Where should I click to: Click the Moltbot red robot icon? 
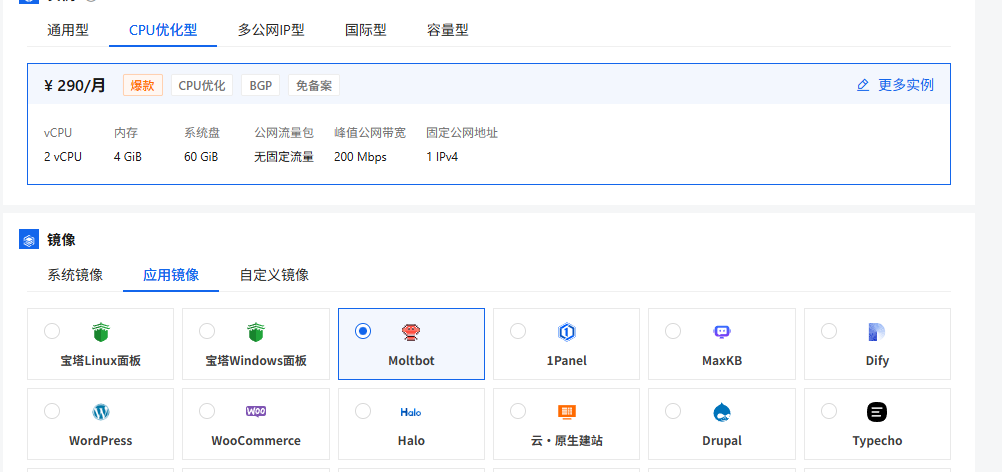pos(411,332)
